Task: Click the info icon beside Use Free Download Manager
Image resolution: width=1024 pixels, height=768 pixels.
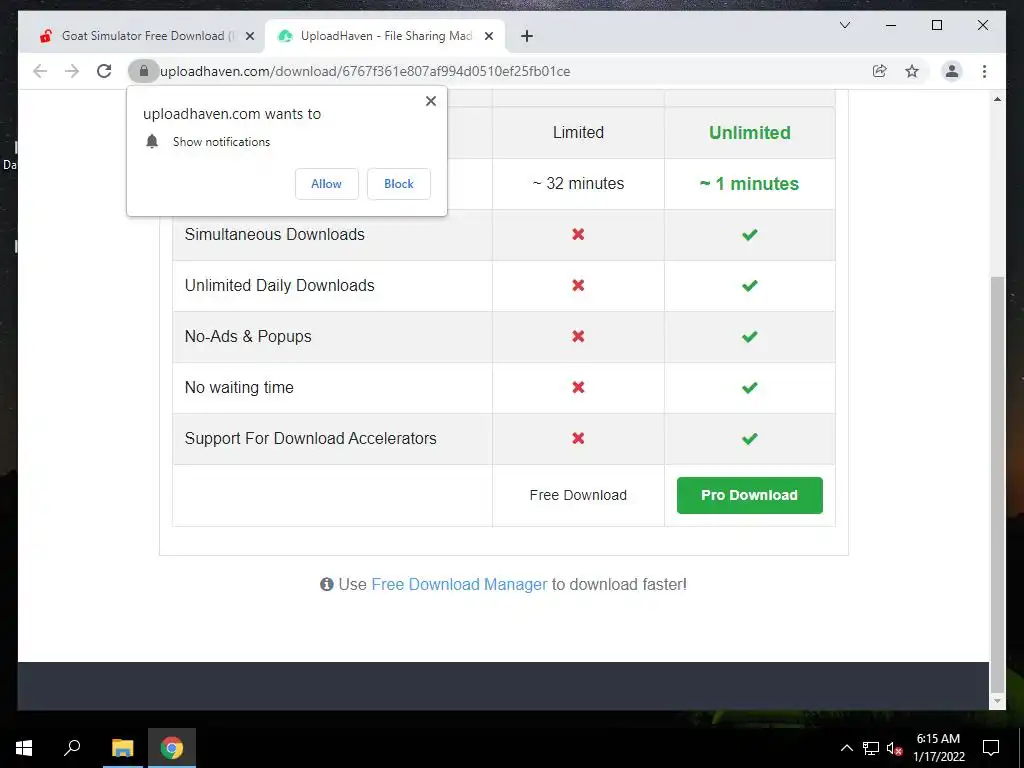Action: click(327, 584)
